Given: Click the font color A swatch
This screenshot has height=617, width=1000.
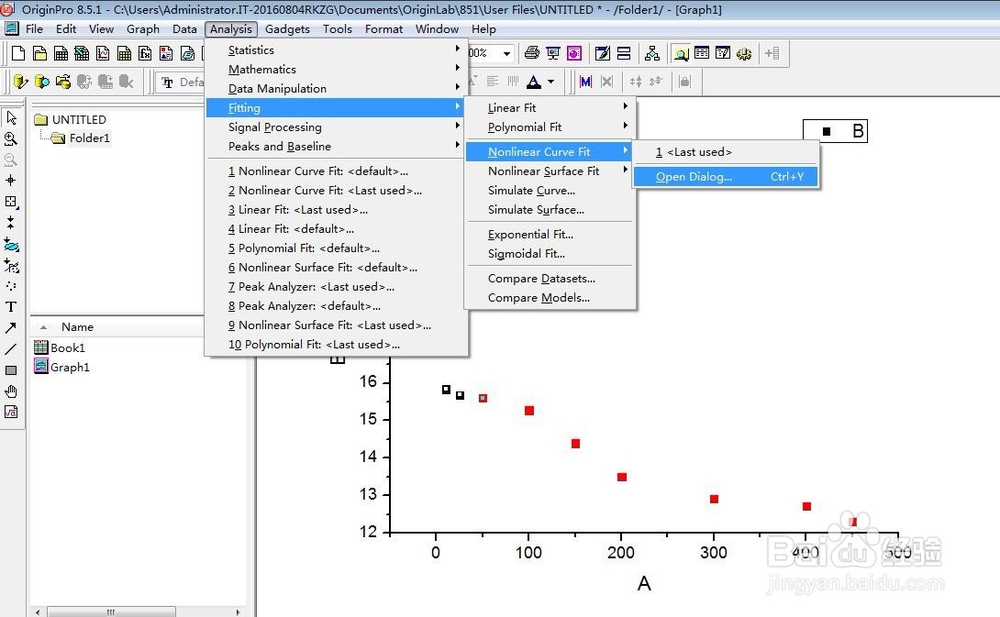Looking at the screenshot, I should (x=534, y=82).
